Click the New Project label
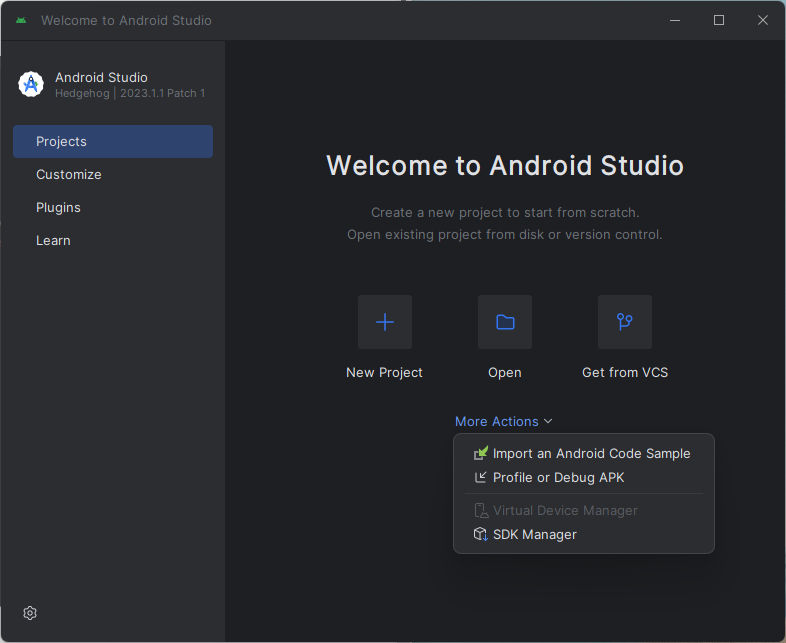The width and height of the screenshot is (786, 643). click(x=384, y=372)
